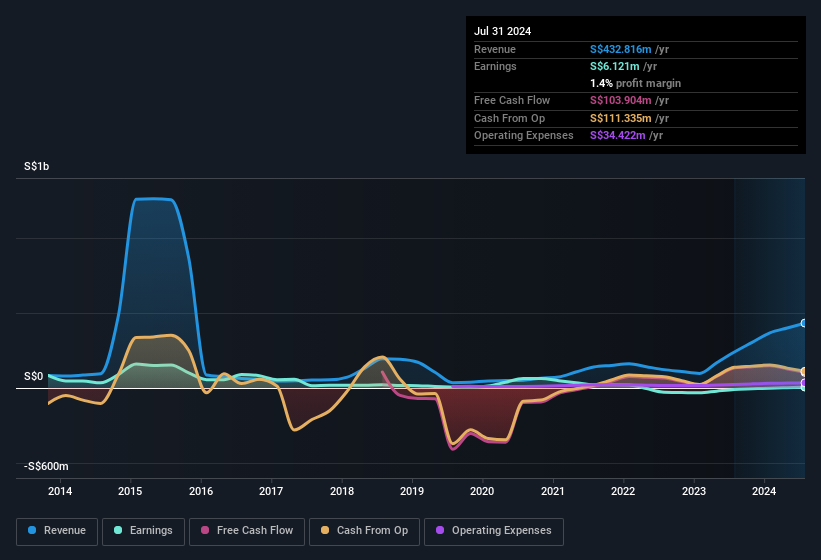
Task: Click the 2019 x-axis label
Action: point(412,491)
